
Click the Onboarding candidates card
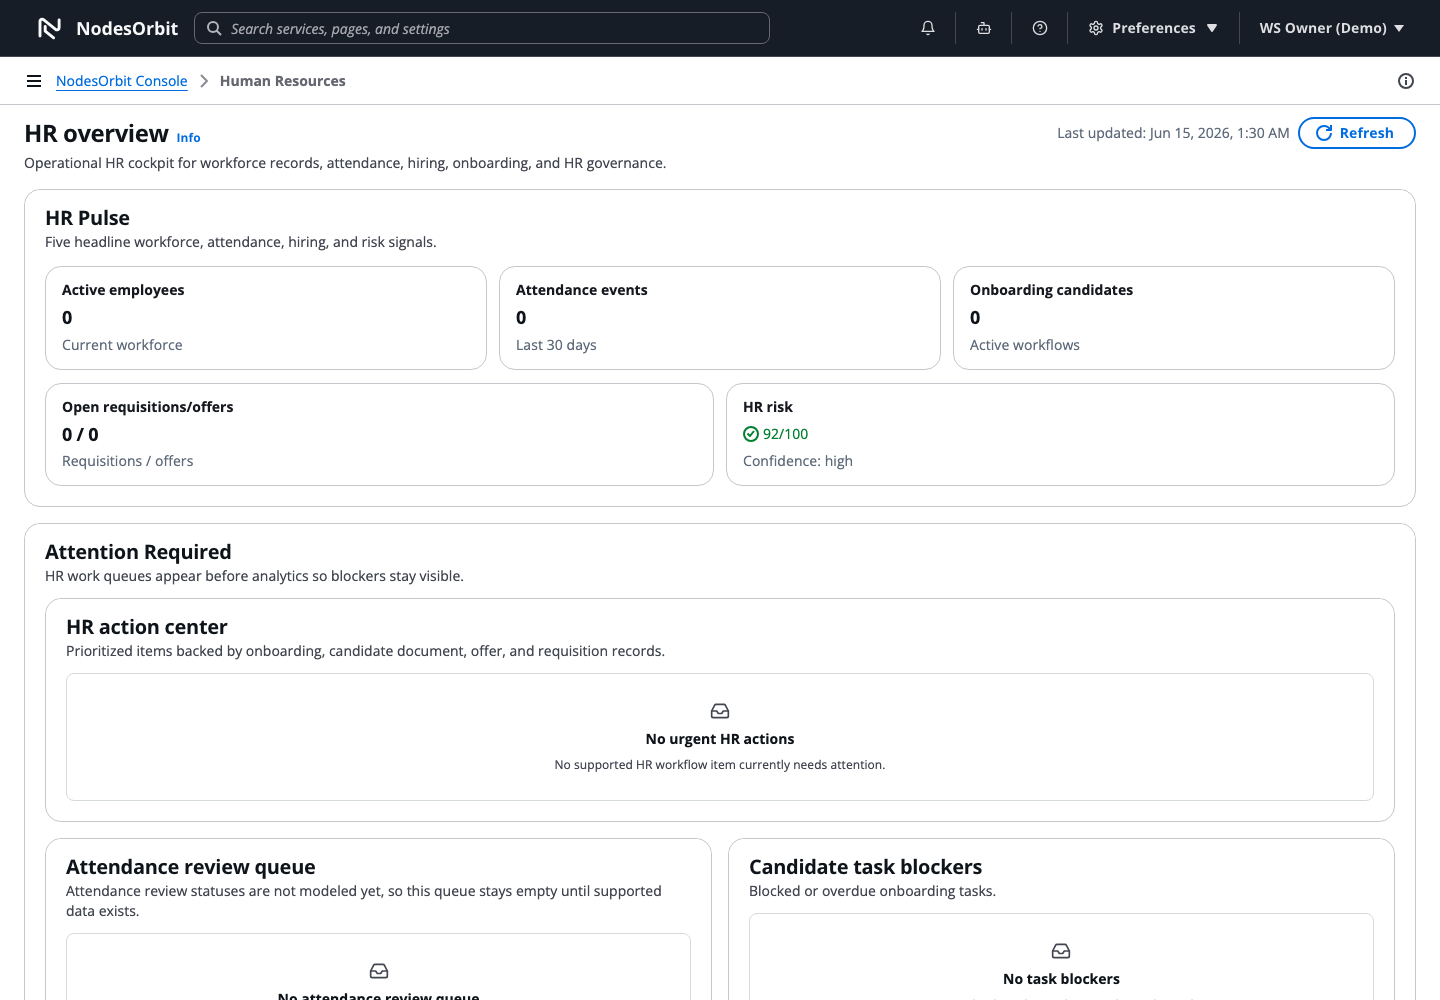(1174, 318)
